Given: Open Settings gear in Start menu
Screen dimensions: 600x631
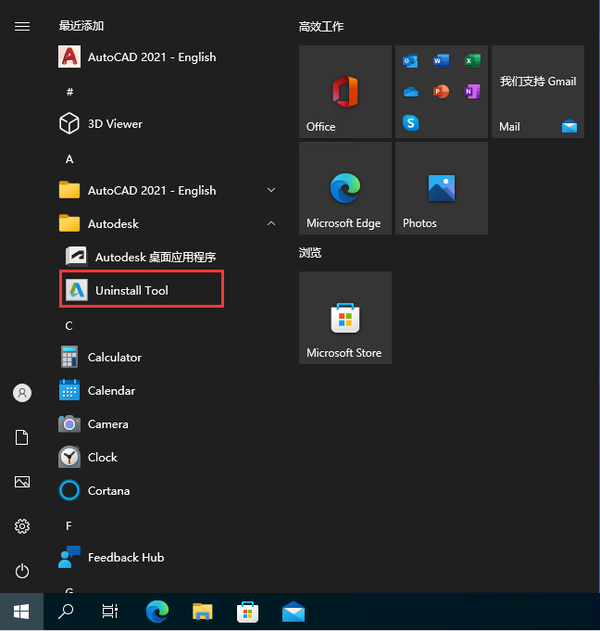Looking at the screenshot, I should 22,526.
